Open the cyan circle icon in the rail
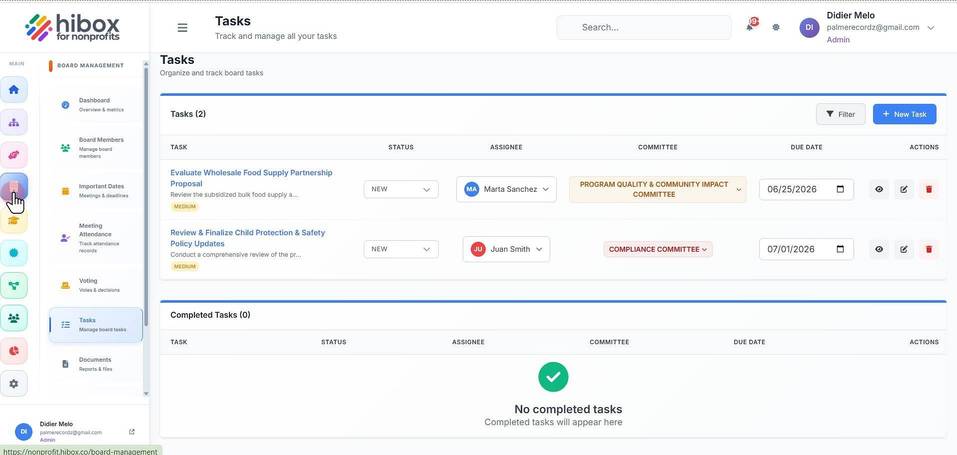The width and height of the screenshot is (957, 455). [13, 253]
